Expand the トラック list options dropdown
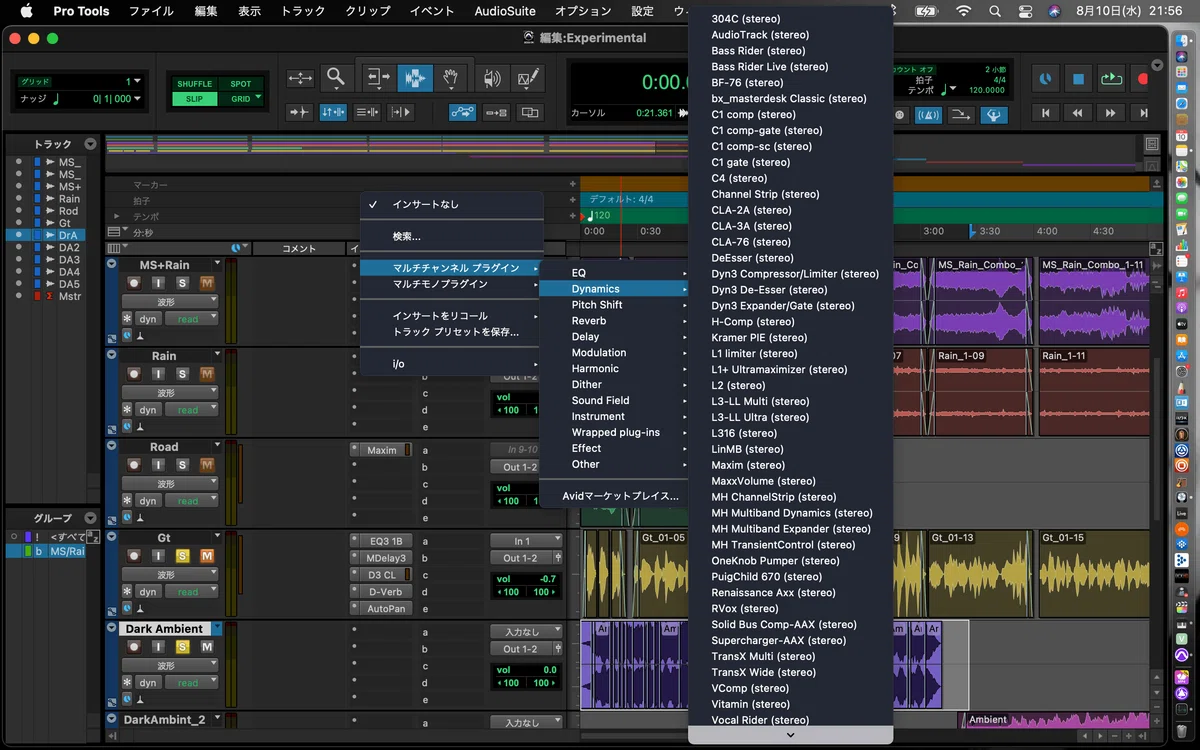Viewport: 1200px width, 750px height. (90, 144)
